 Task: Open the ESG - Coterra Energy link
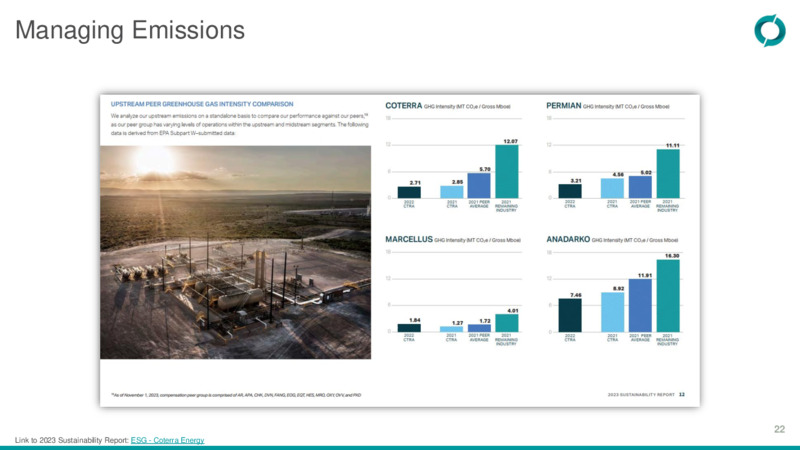pos(167,440)
